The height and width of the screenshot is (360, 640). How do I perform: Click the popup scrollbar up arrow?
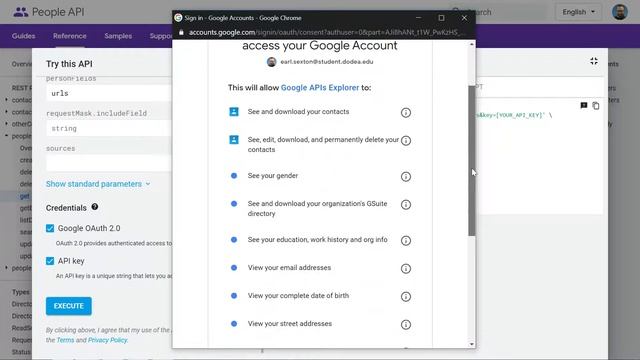click(x=472, y=44)
